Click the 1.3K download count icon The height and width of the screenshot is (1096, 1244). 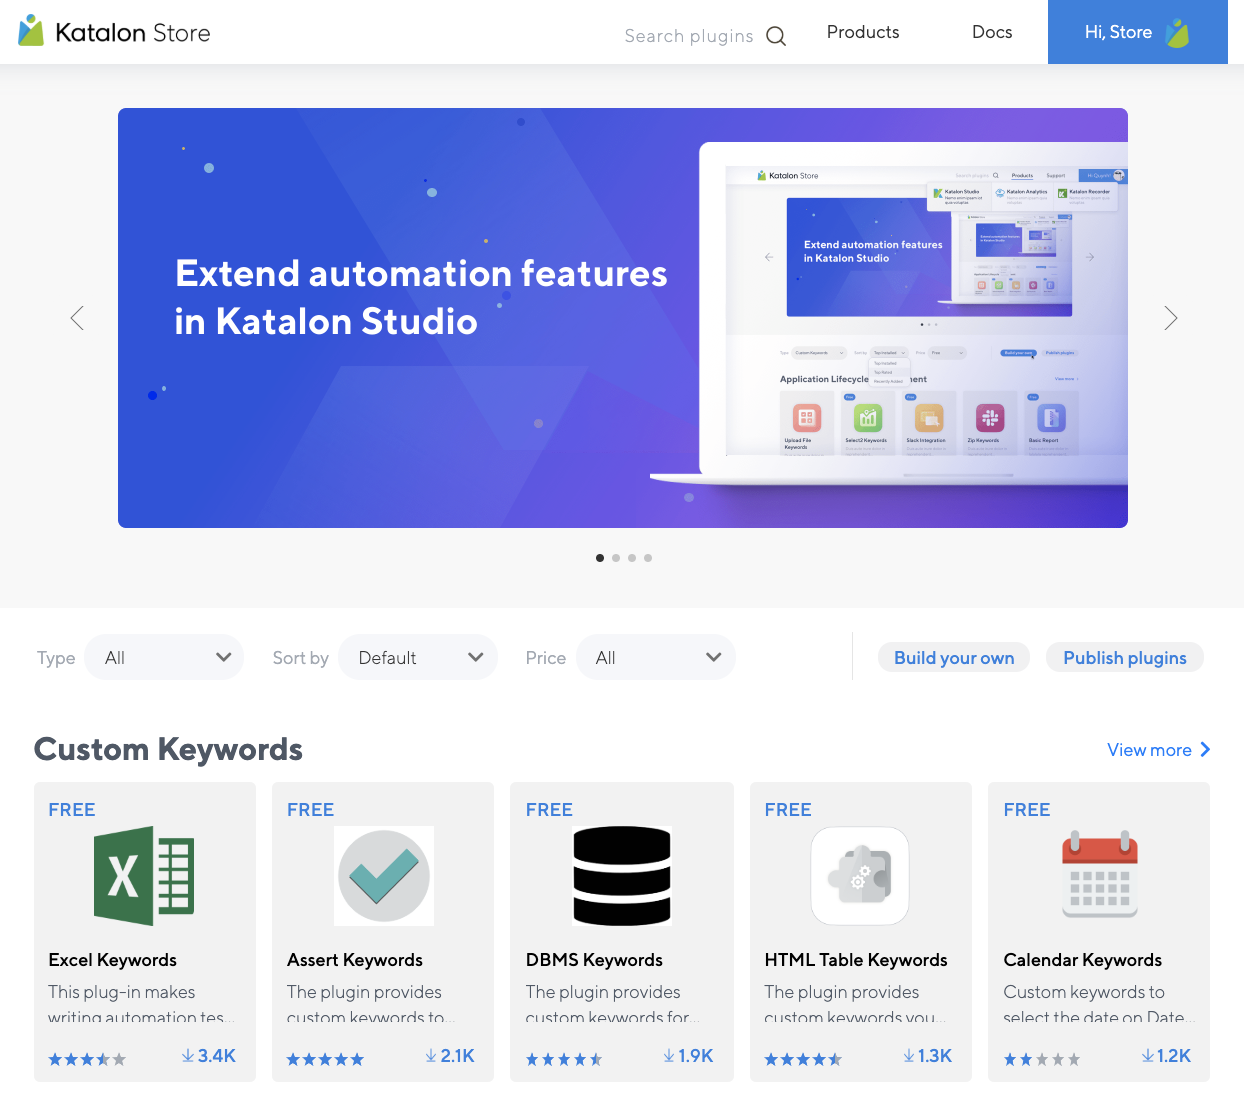coord(909,1056)
